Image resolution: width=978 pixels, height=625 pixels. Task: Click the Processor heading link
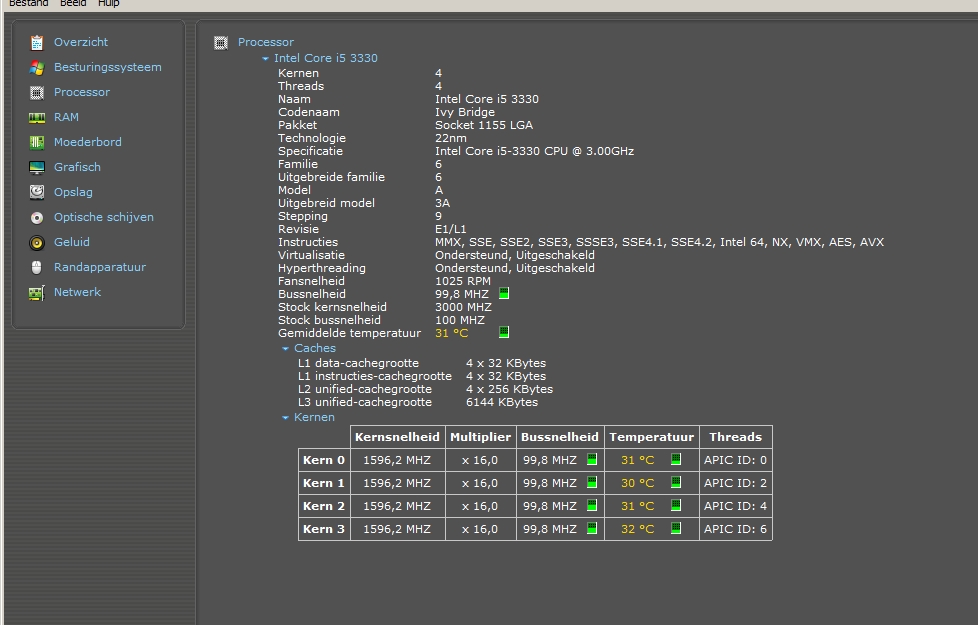coord(266,42)
